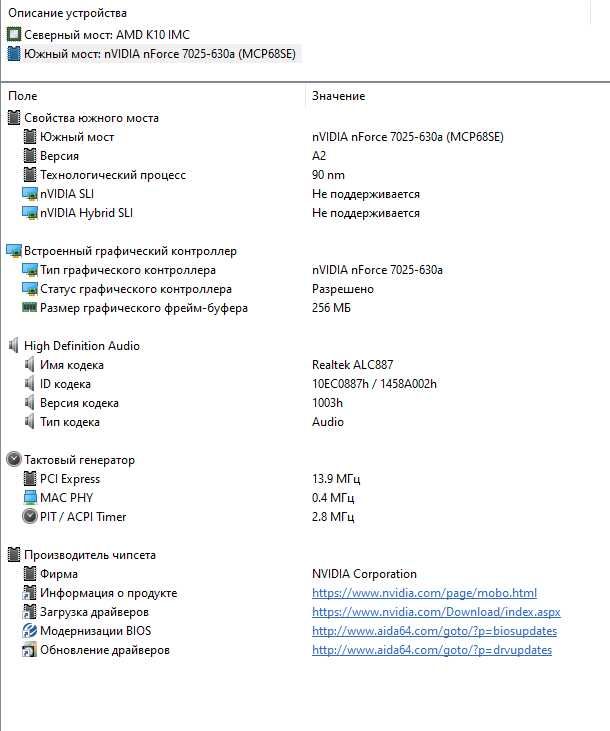Click the 'Описание устройства' header label
The width and height of the screenshot is (610, 731).
coord(68,13)
